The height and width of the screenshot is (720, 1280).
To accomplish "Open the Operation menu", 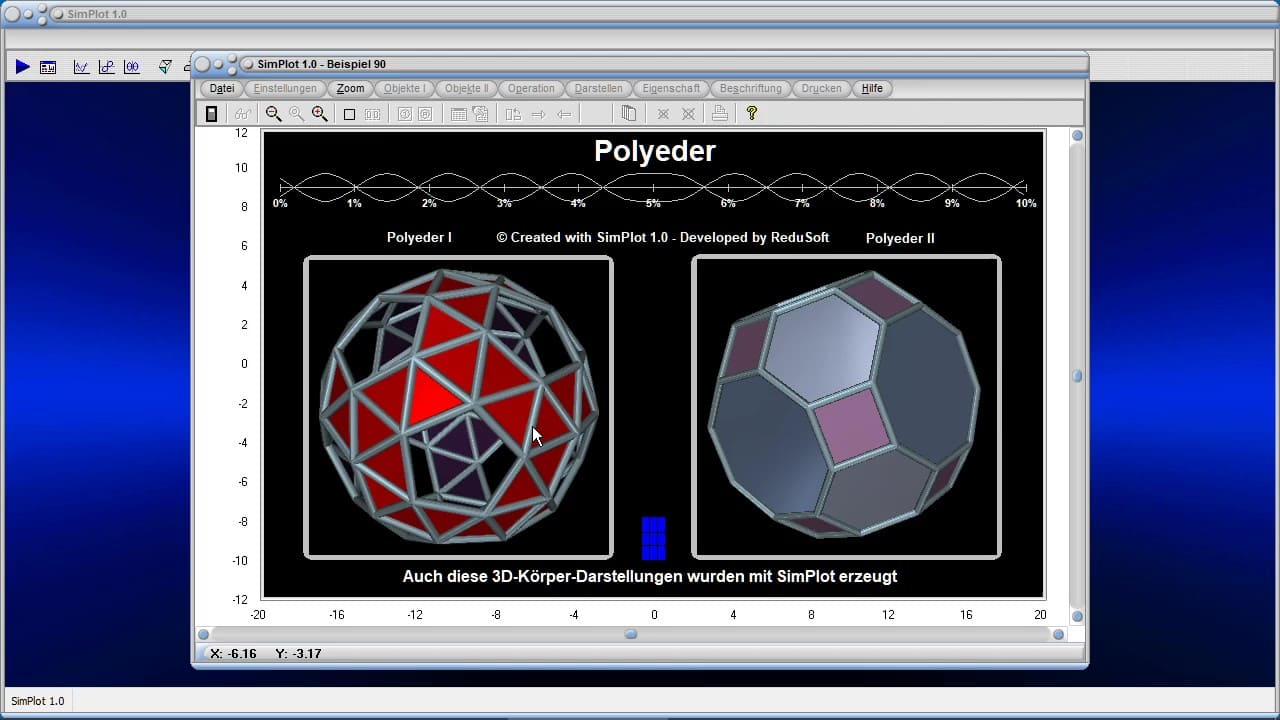I will pyautogui.click(x=531, y=88).
